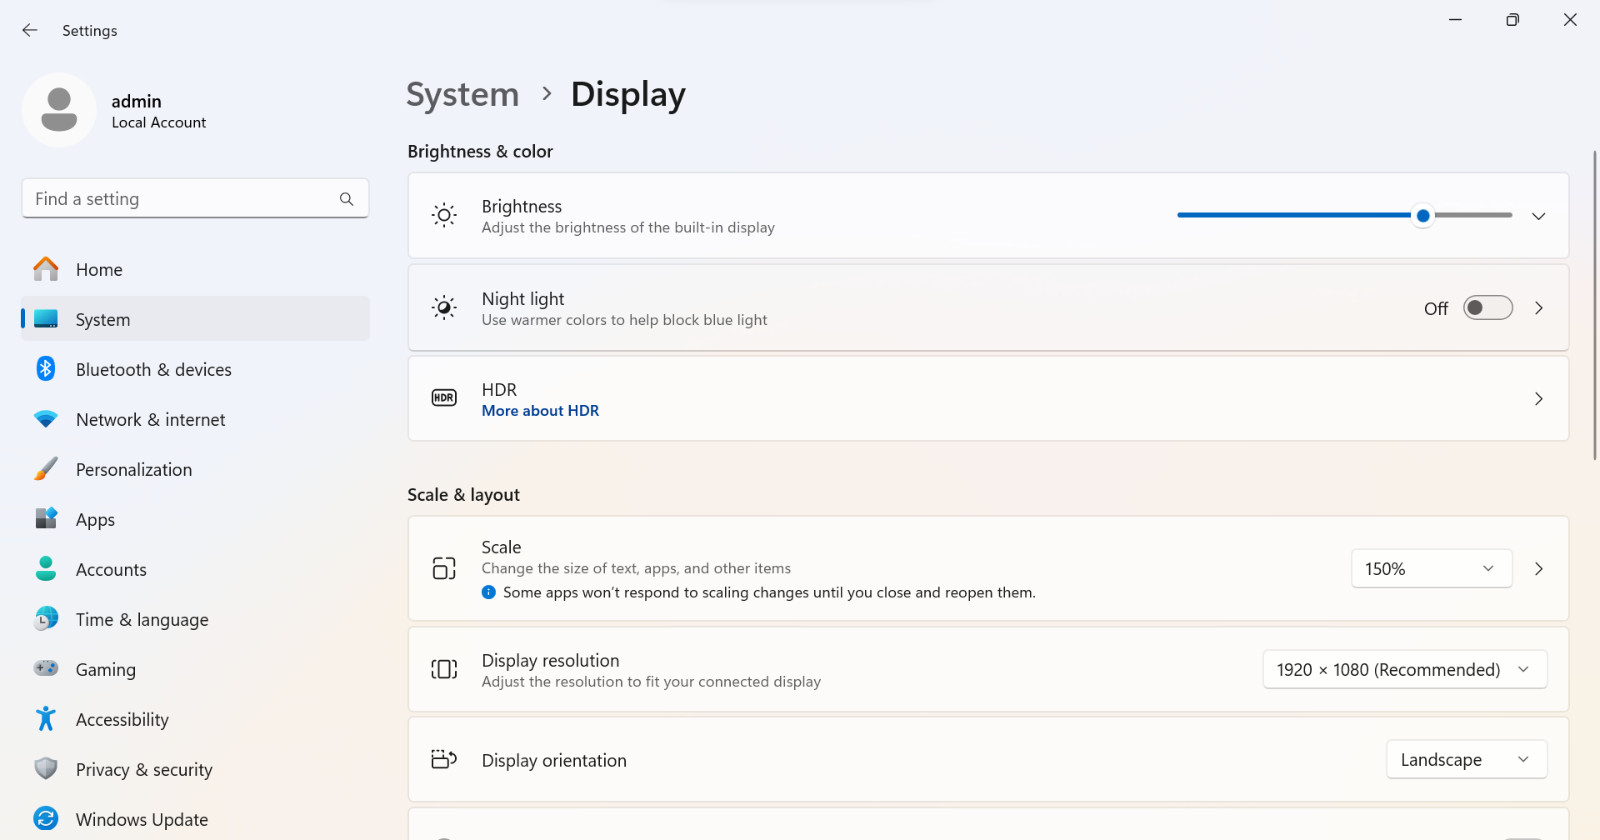
Task: Go to Privacy & security
Action: coord(195,769)
